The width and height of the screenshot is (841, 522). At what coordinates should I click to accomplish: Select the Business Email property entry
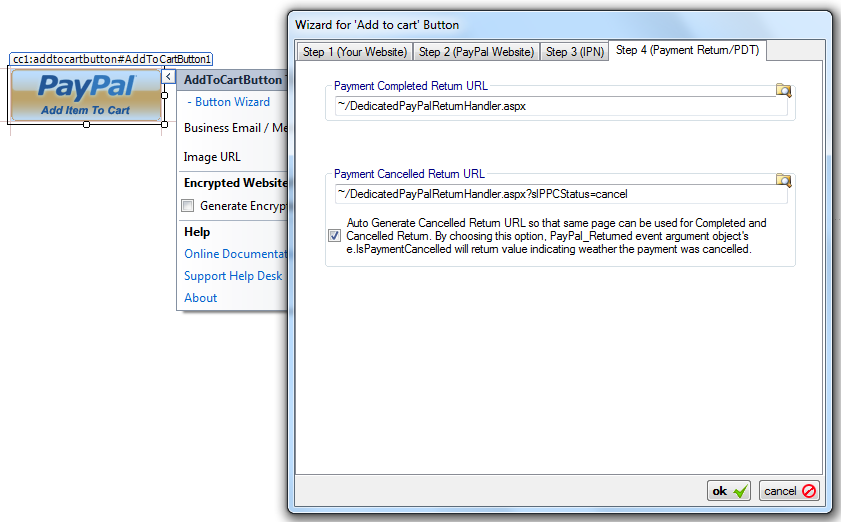[235, 128]
